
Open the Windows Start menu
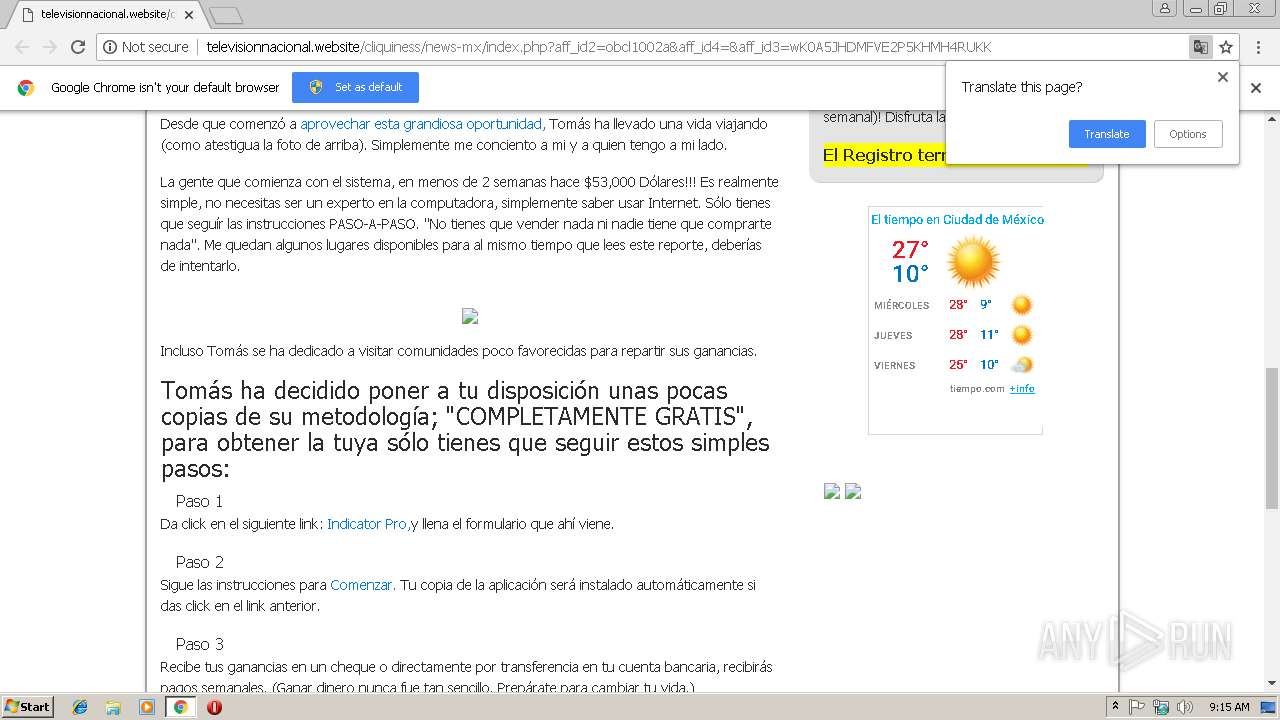pyautogui.click(x=27, y=706)
